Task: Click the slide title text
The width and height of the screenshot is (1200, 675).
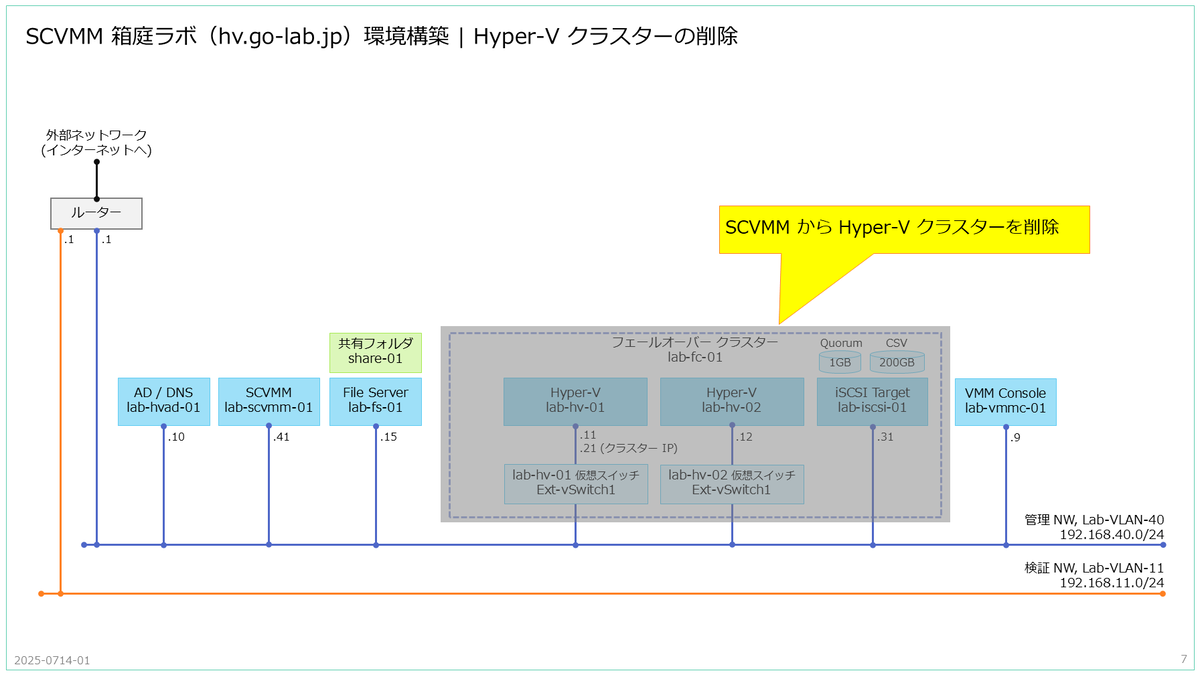Action: point(381,36)
